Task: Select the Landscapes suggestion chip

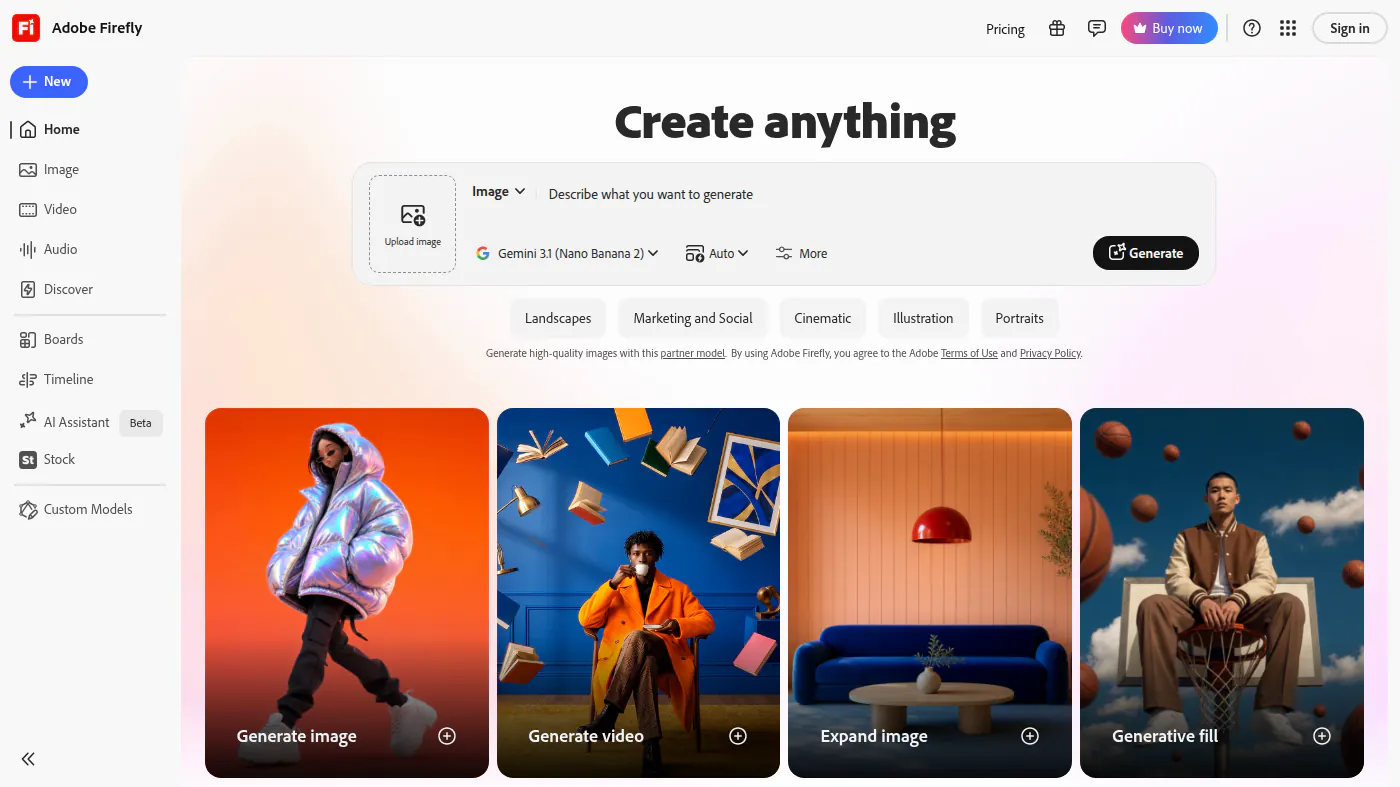Action: coord(558,318)
